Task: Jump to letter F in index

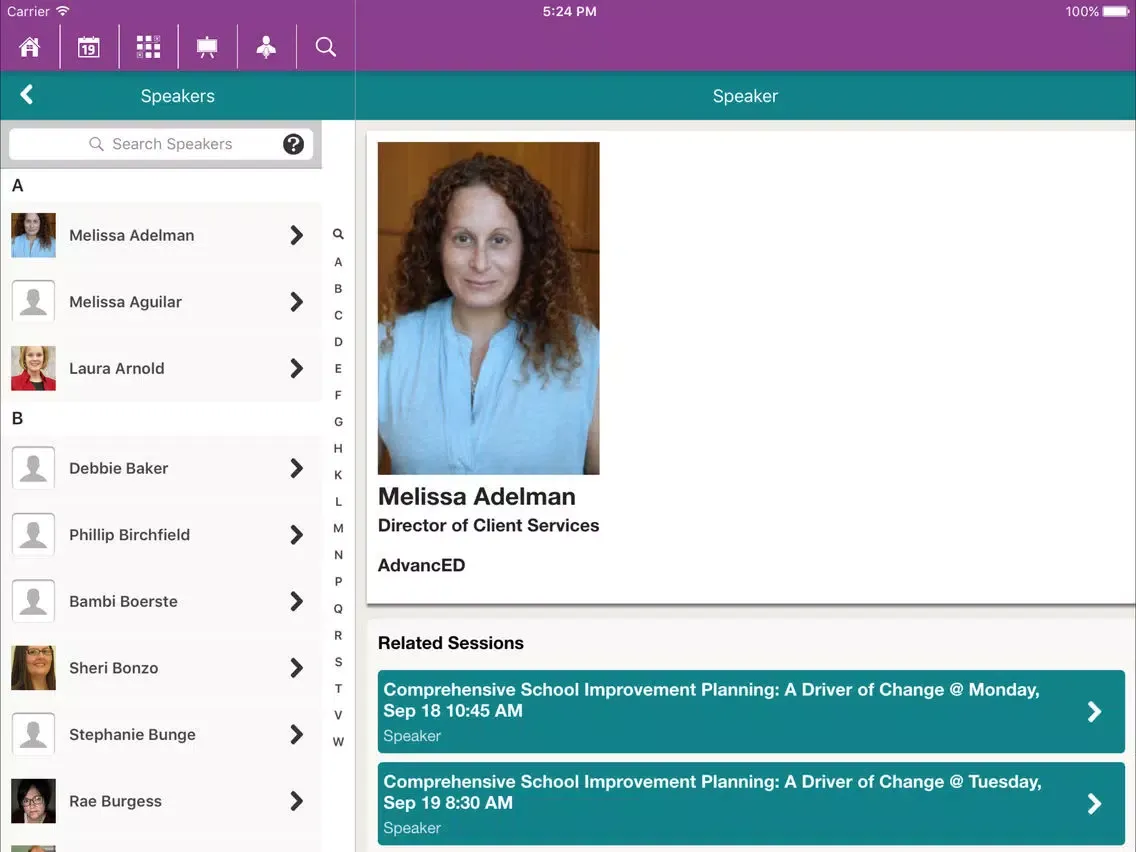Action: [x=338, y=396]
